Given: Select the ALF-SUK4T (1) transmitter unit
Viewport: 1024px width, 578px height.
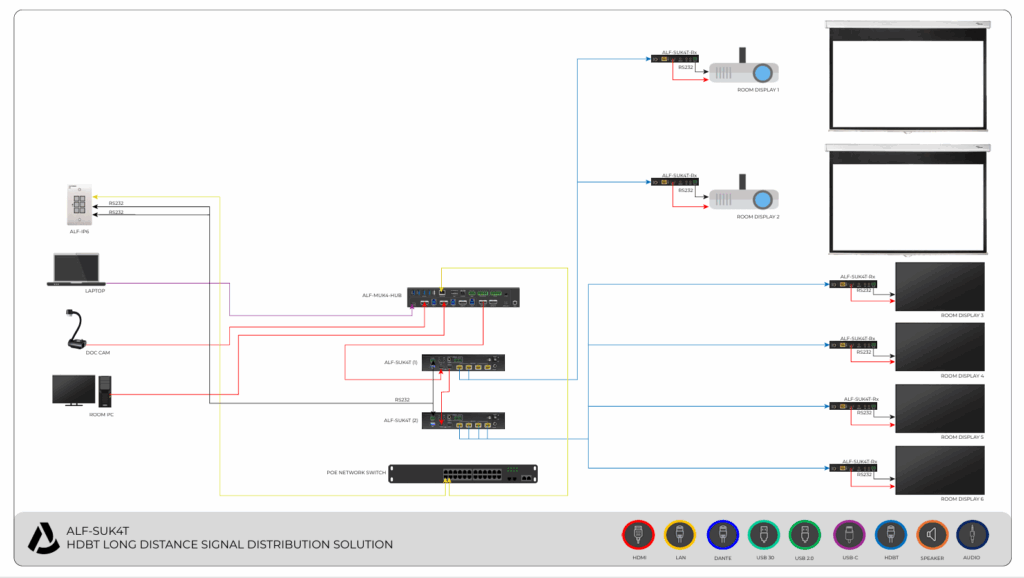Looking at the screenshot, I should coord(463,363).
